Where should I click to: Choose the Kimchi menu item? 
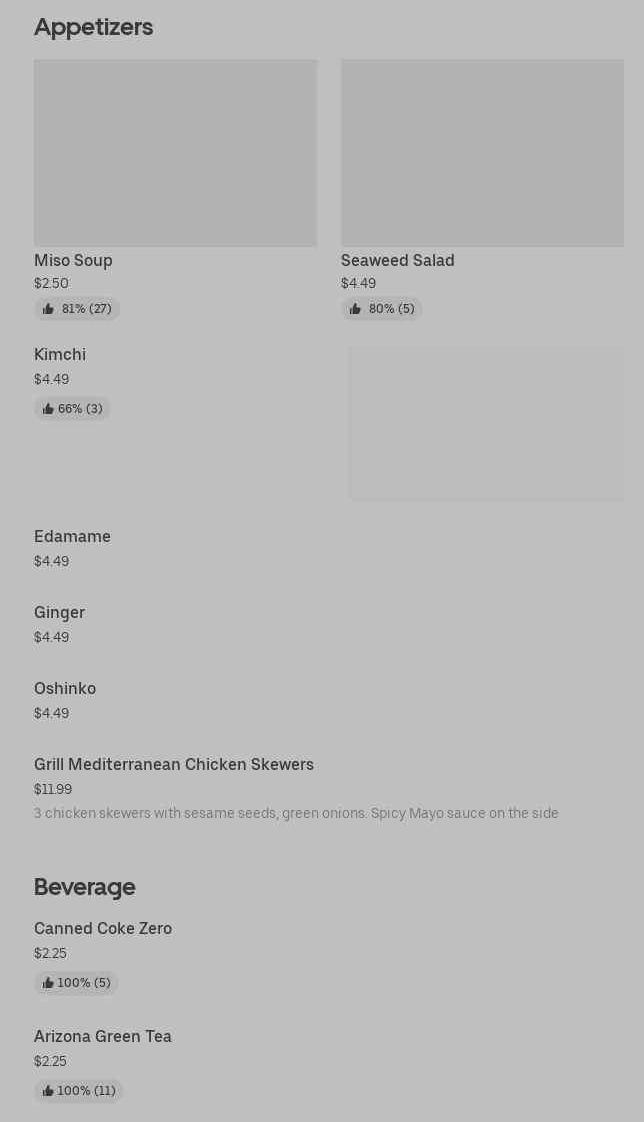tap(60, 354)
